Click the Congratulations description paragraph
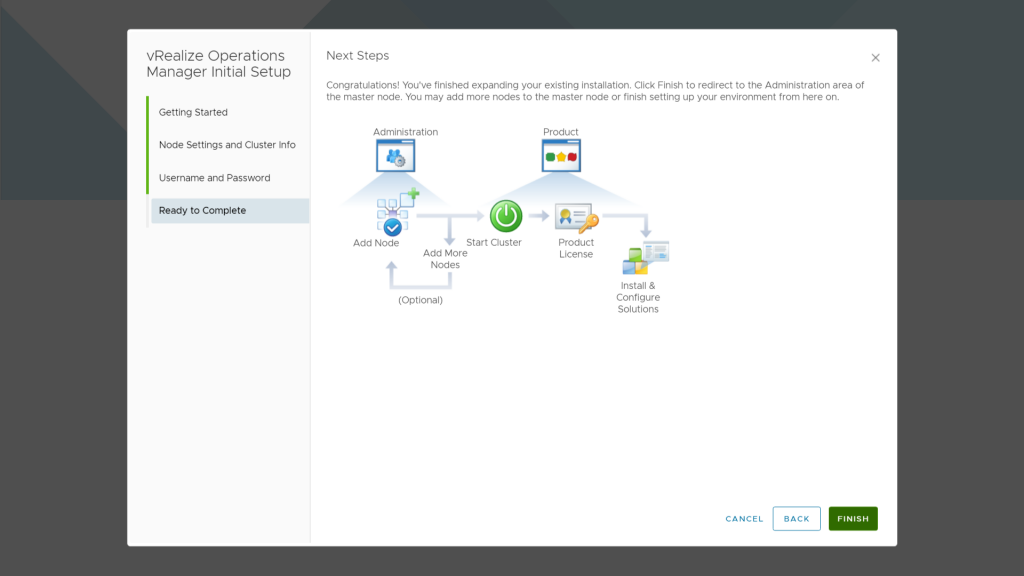The image size is (1024, 576). (x=595, y=91)
